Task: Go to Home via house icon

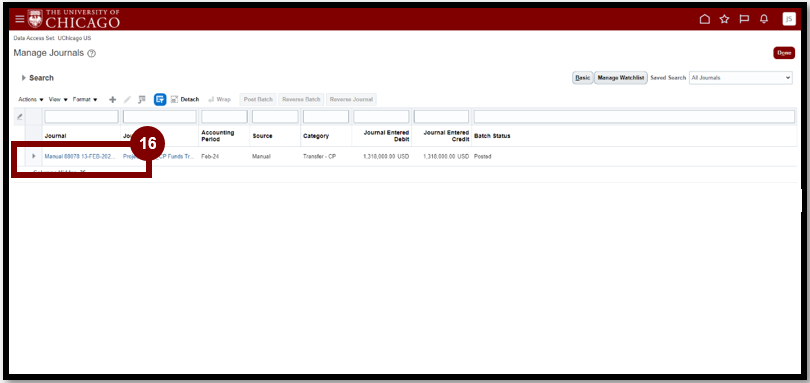Action: click(x=705, y=19)
